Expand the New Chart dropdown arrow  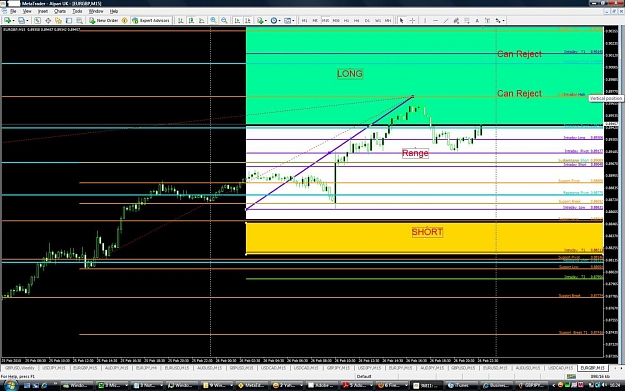click(13, 20)
